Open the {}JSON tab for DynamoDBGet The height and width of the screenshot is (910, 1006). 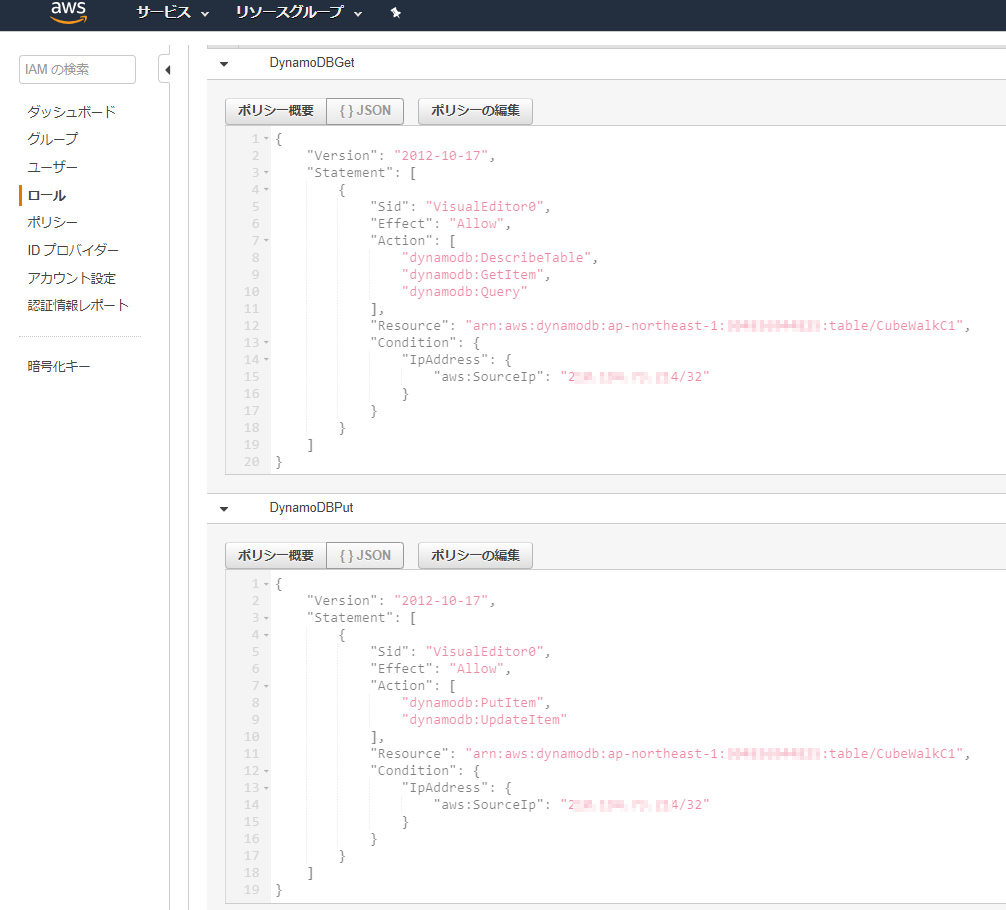coord(364,111)
